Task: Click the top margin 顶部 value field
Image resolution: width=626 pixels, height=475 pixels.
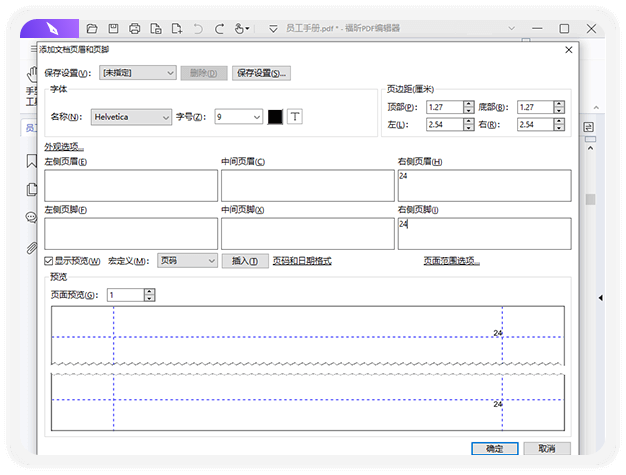Action: (445, 107)
